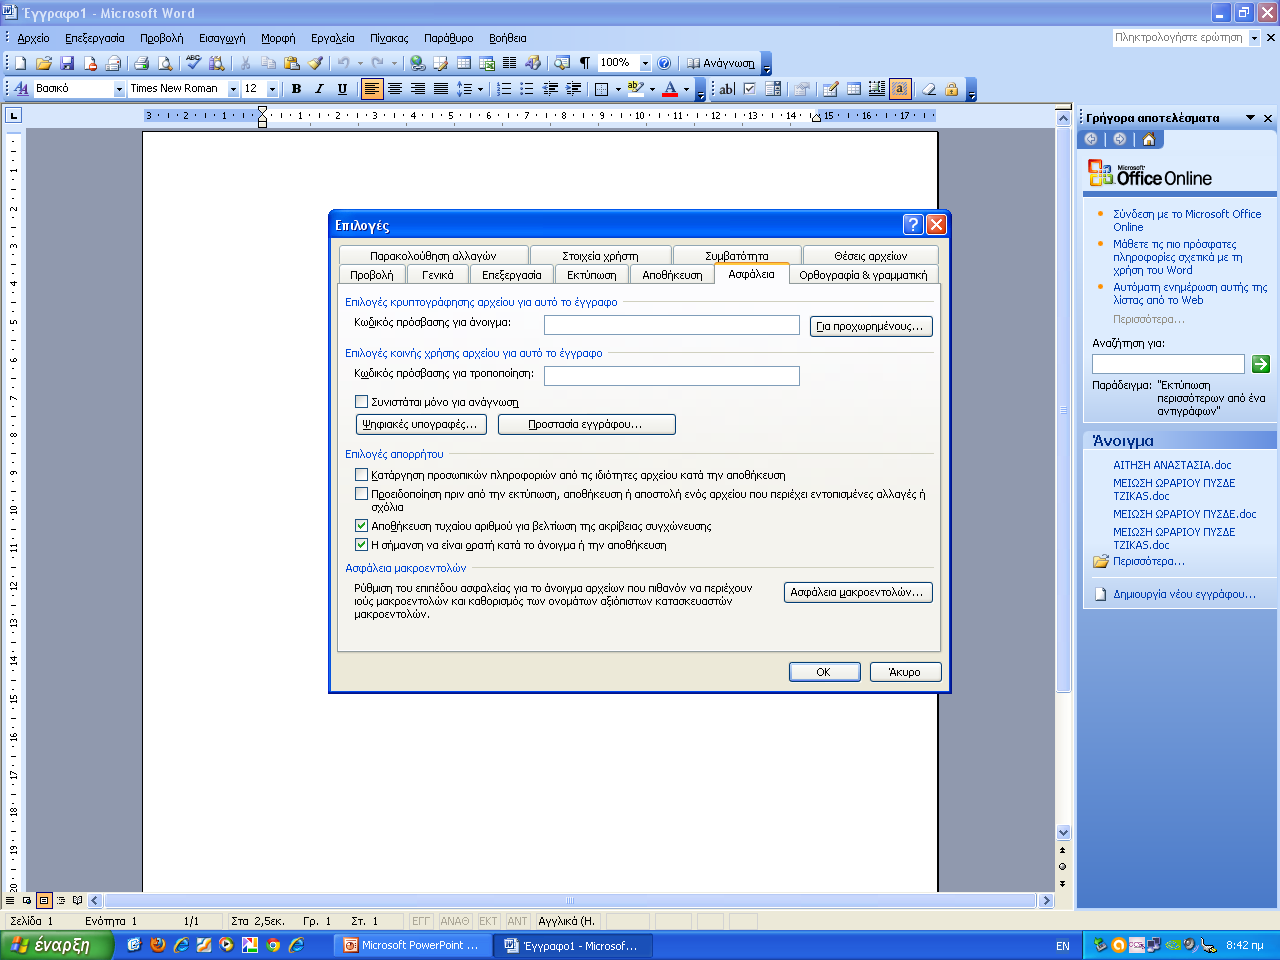Open the 100% zoom dropdown

645,63
